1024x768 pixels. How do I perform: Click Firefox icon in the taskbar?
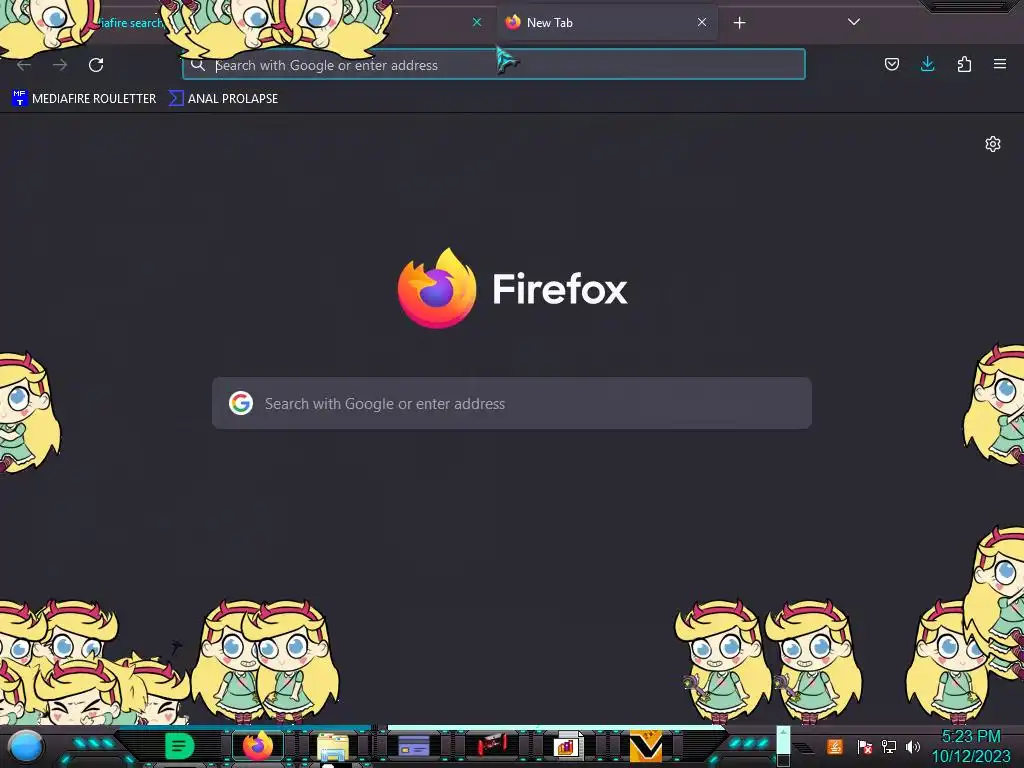click(258, 746)
